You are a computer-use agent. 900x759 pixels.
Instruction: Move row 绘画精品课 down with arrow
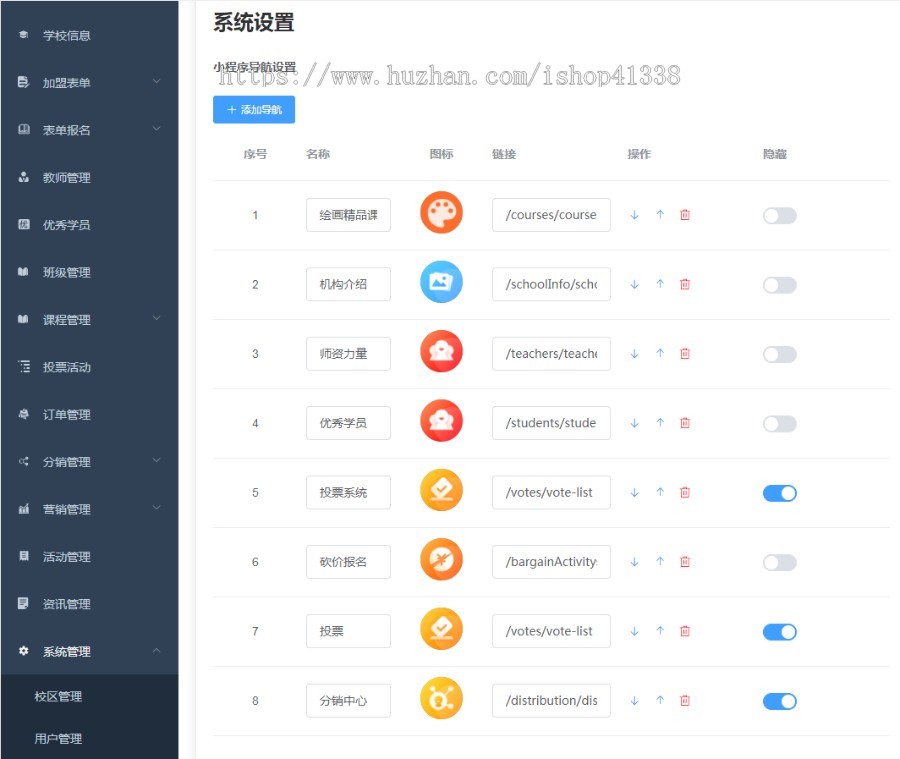[634, 215]
